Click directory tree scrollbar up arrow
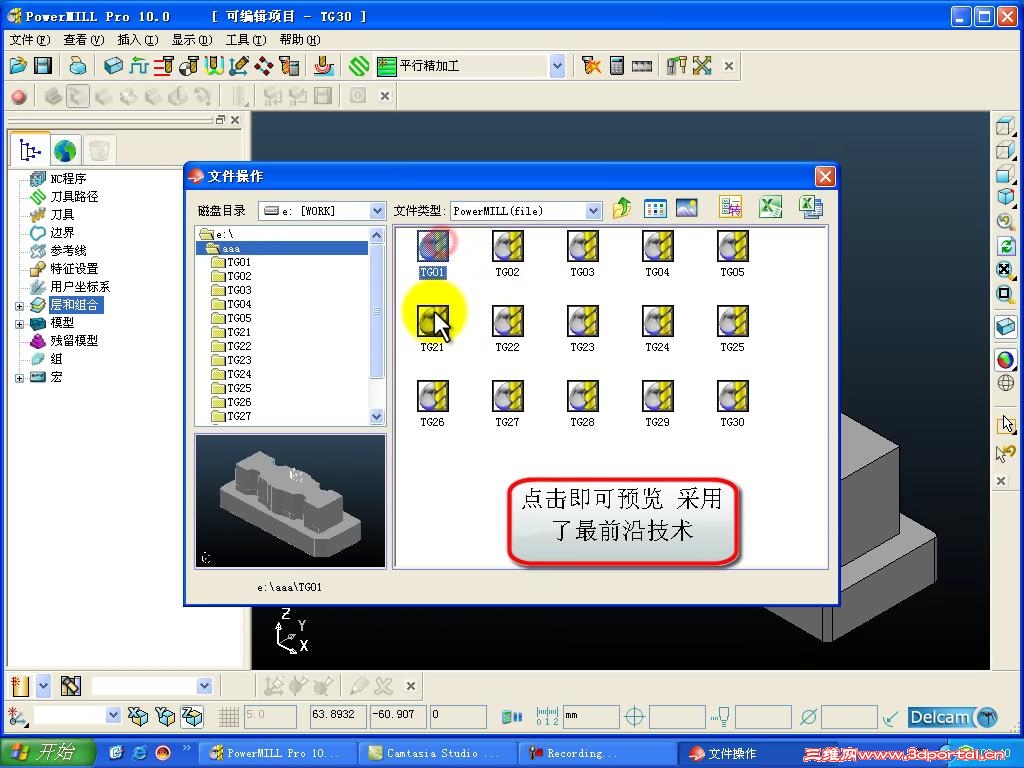Screen dimensions: 1024x768 (x=377, y=235)
